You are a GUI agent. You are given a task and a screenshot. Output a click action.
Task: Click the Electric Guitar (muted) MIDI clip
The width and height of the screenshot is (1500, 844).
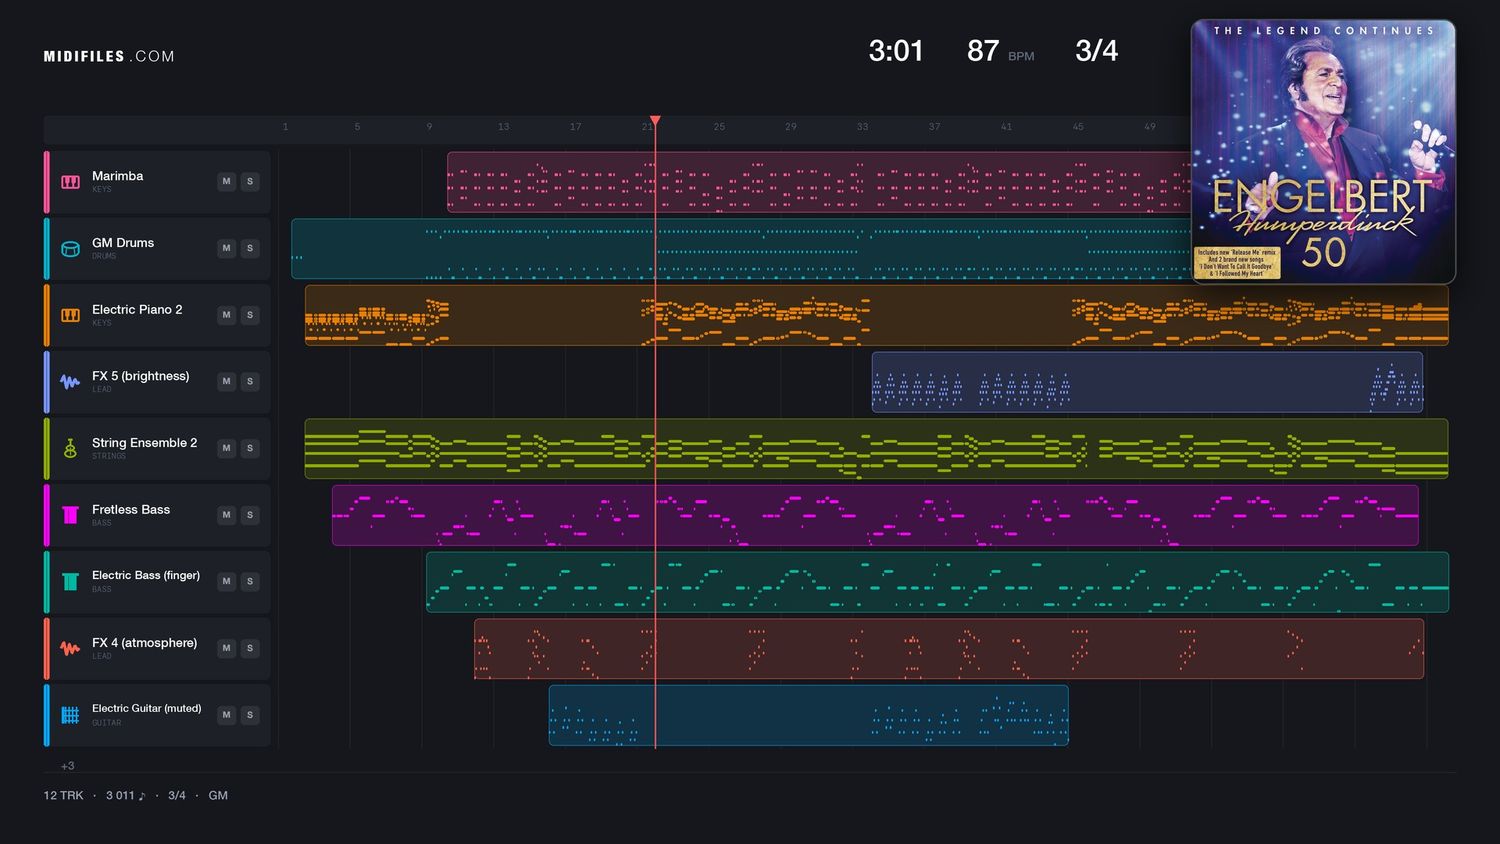click(x=808, y=715)
